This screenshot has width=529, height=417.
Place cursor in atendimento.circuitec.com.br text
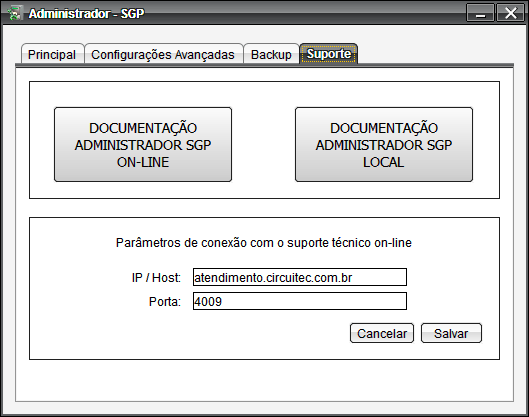point(273,278)
